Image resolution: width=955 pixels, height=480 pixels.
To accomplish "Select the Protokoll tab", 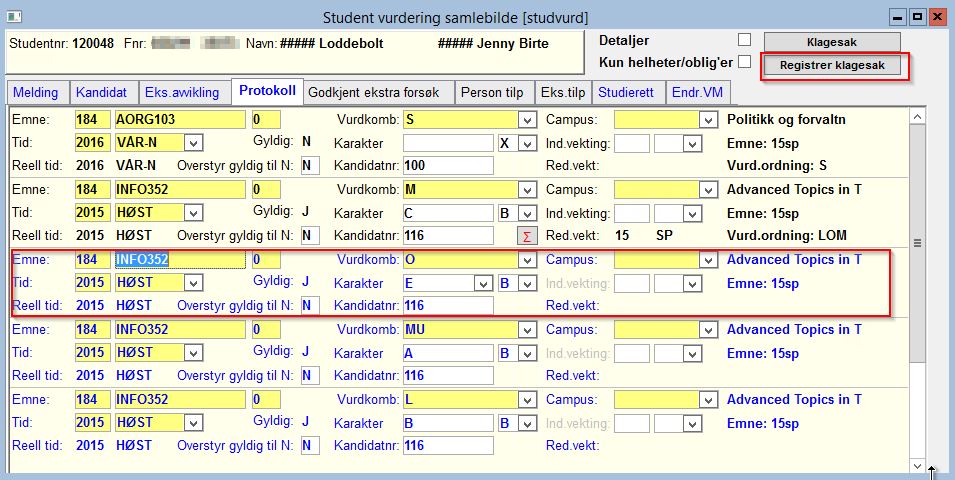I will coord(267,91).
